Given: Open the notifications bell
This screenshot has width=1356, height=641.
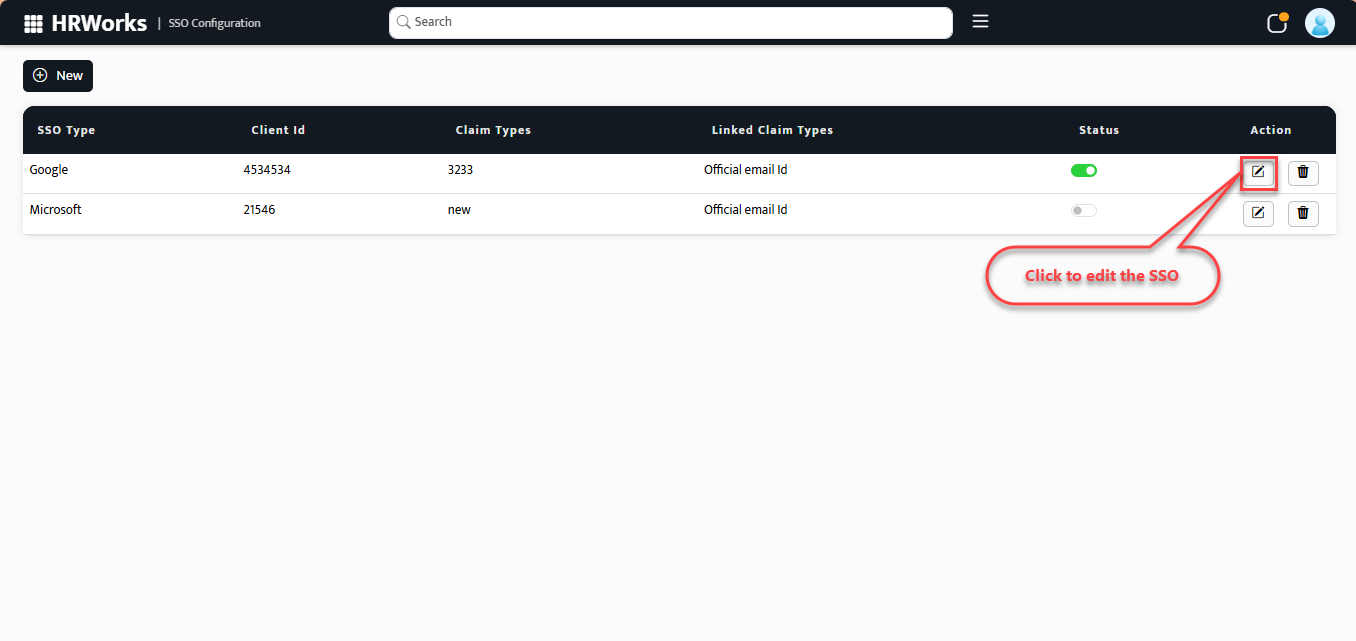Looking at the screenshot, I should tap(1276, 22).
